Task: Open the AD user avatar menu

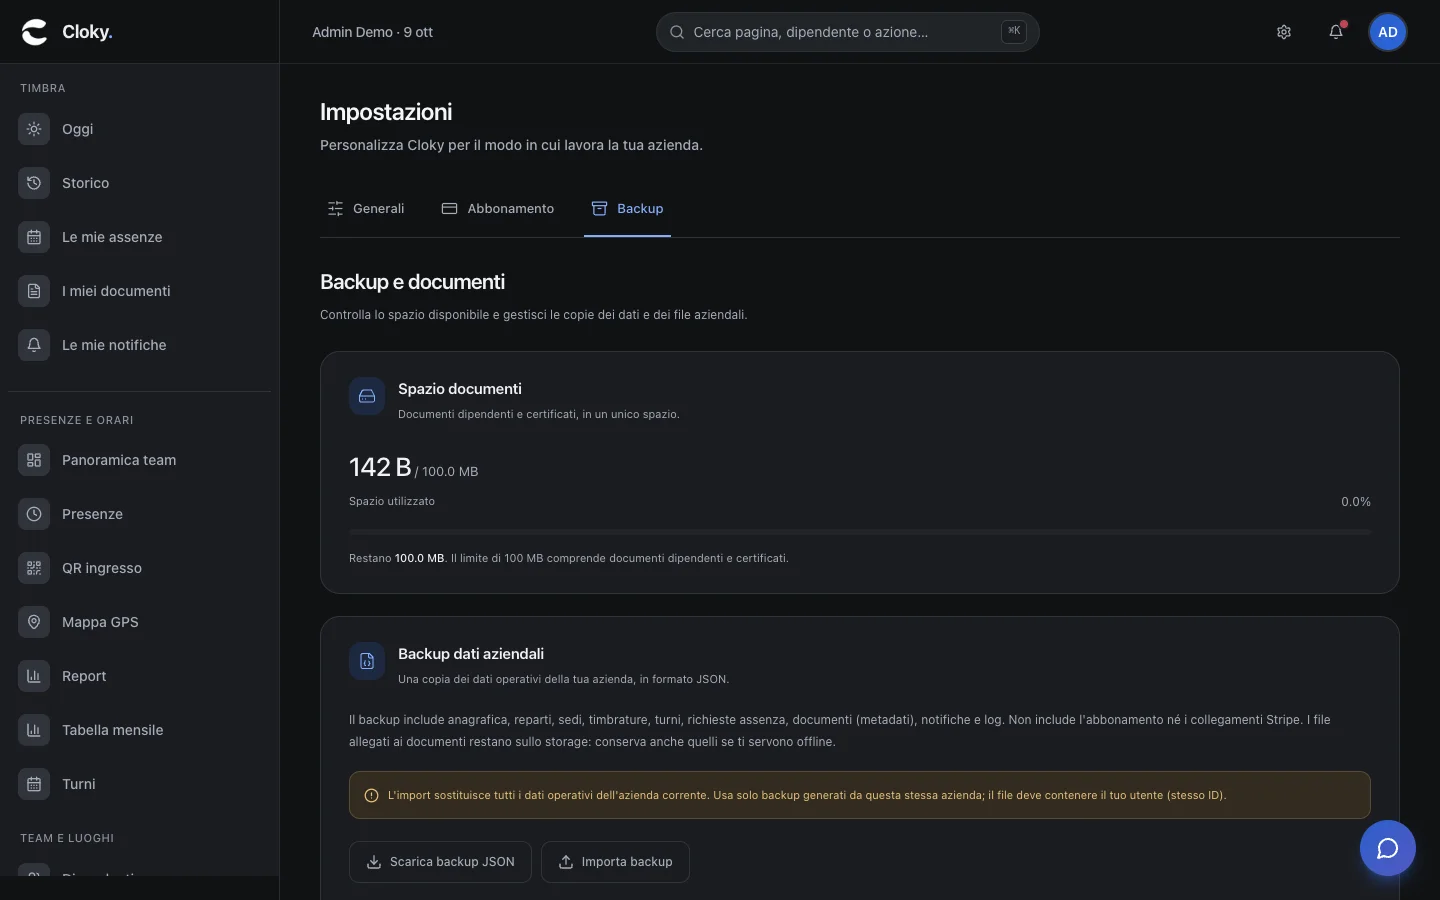Action: pyautogui.click(x=1388, y=32)
